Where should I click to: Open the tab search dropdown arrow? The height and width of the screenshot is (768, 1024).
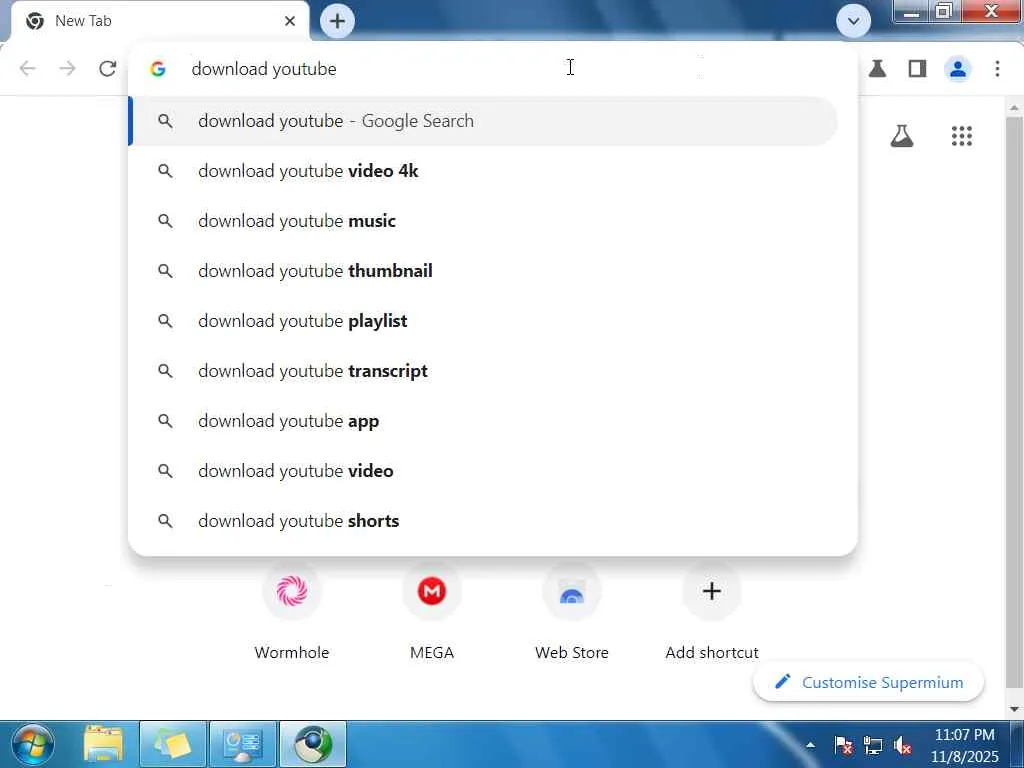click(853, 22)
